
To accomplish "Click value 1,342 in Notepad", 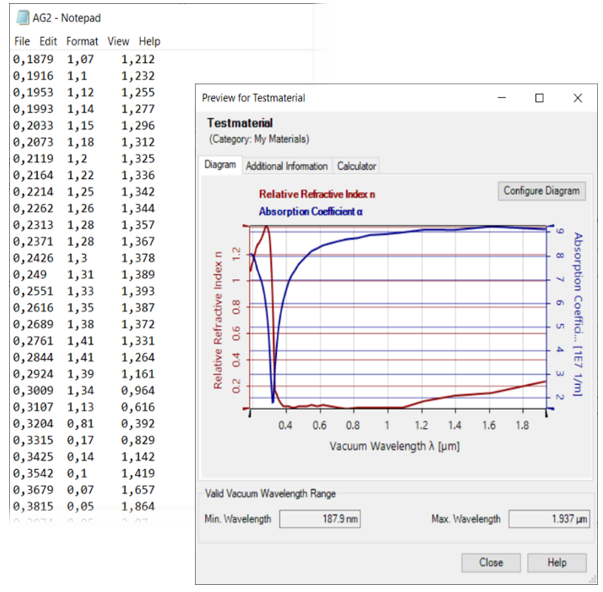I will coord(138,192).
